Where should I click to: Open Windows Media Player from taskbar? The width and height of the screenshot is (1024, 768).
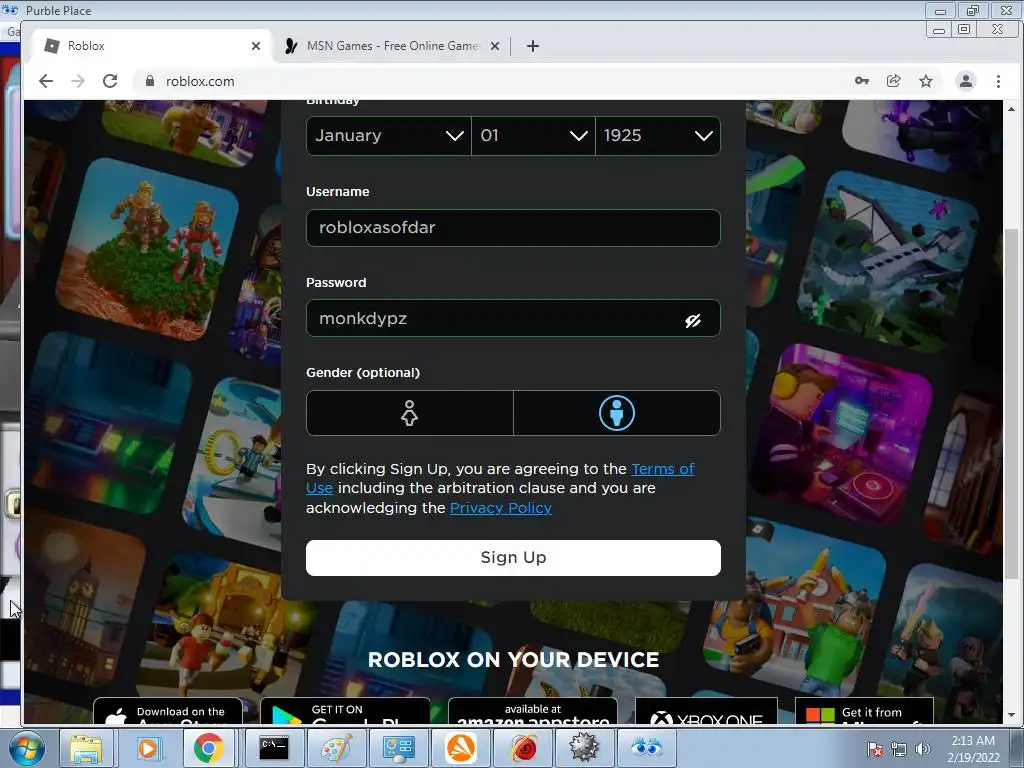click(x=148, y=748)
